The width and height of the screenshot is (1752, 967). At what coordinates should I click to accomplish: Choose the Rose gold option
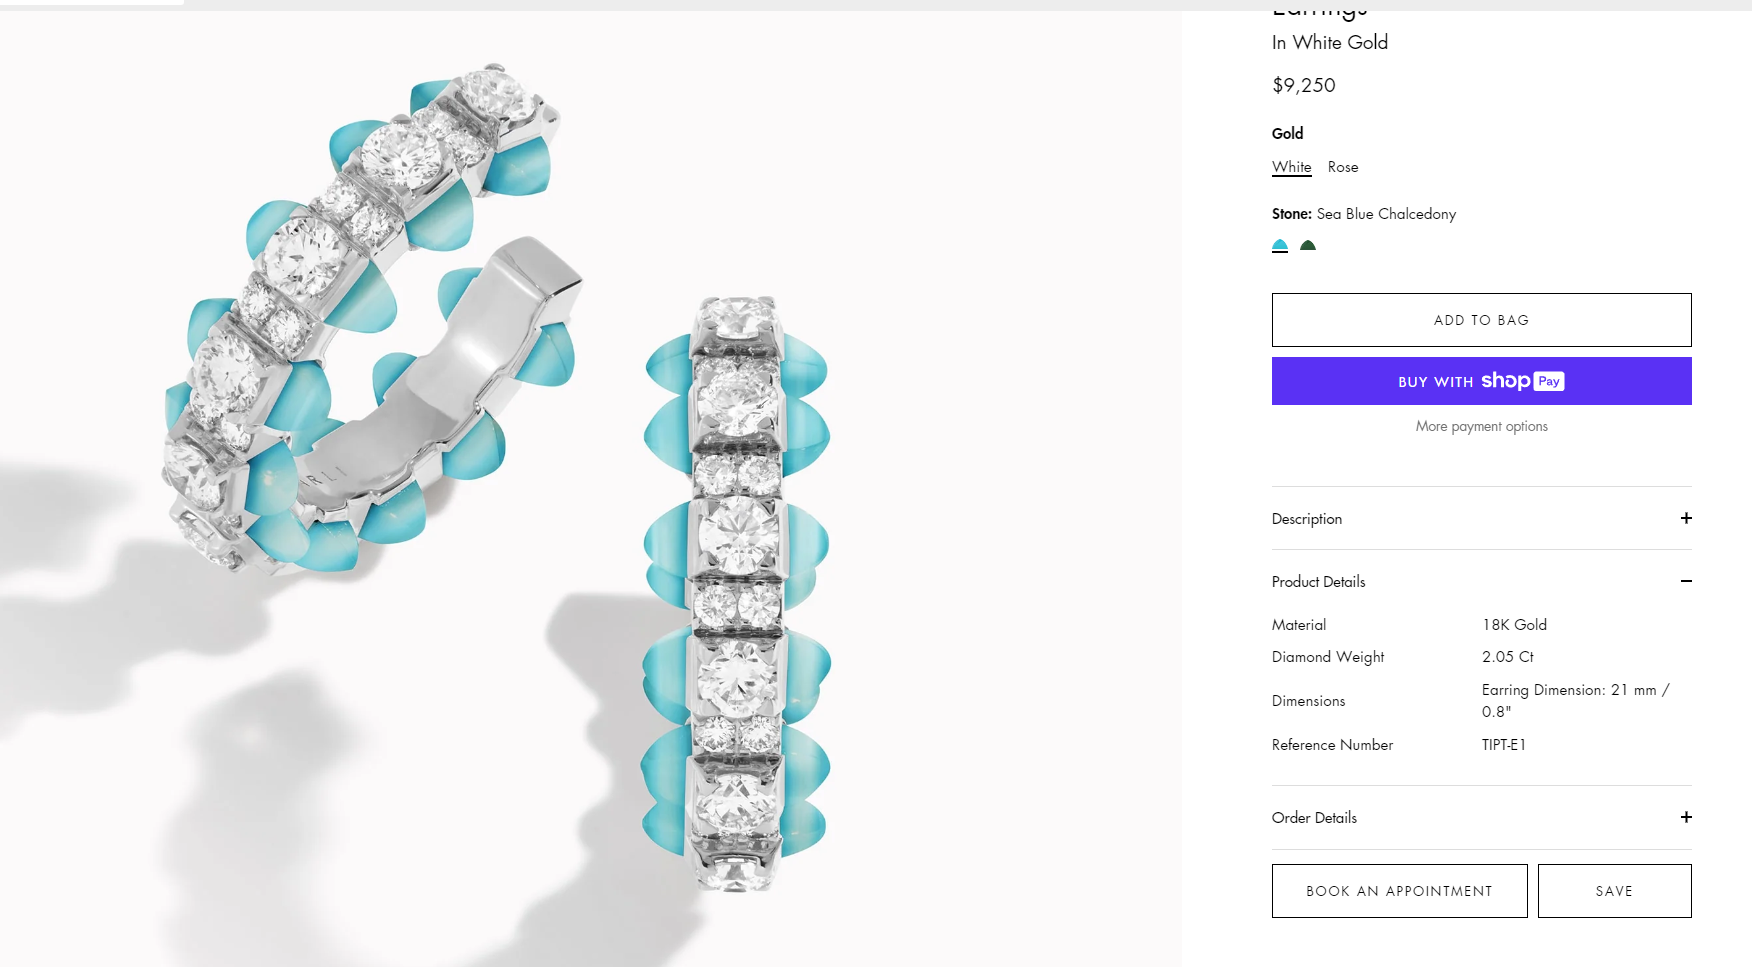click(1343, 167)
